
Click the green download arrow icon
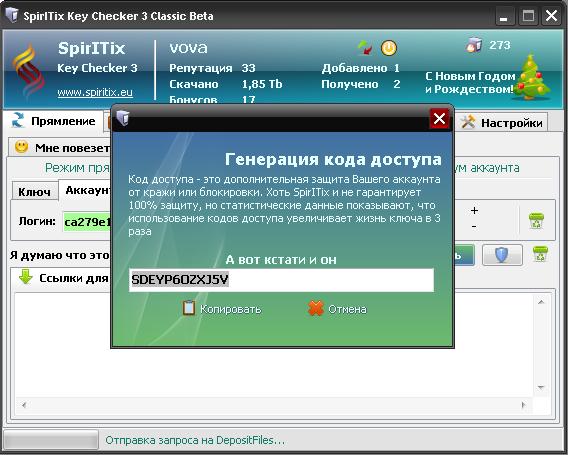[x=26, y=276]
